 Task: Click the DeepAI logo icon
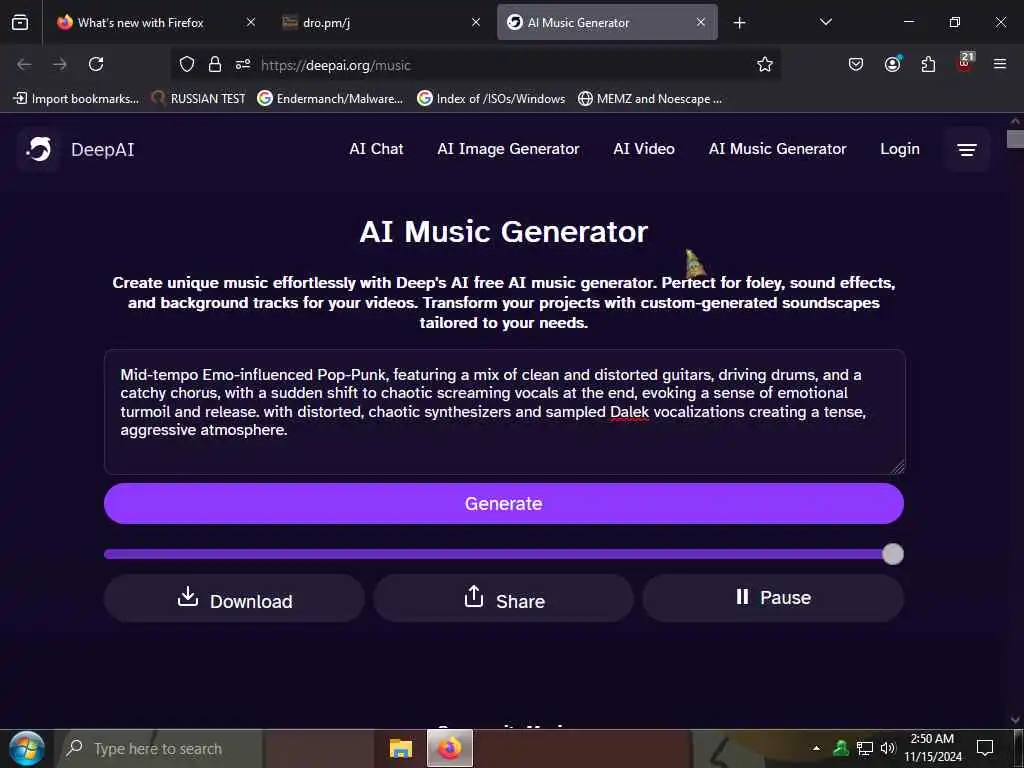pyautogui.click(x=39, y=150)
